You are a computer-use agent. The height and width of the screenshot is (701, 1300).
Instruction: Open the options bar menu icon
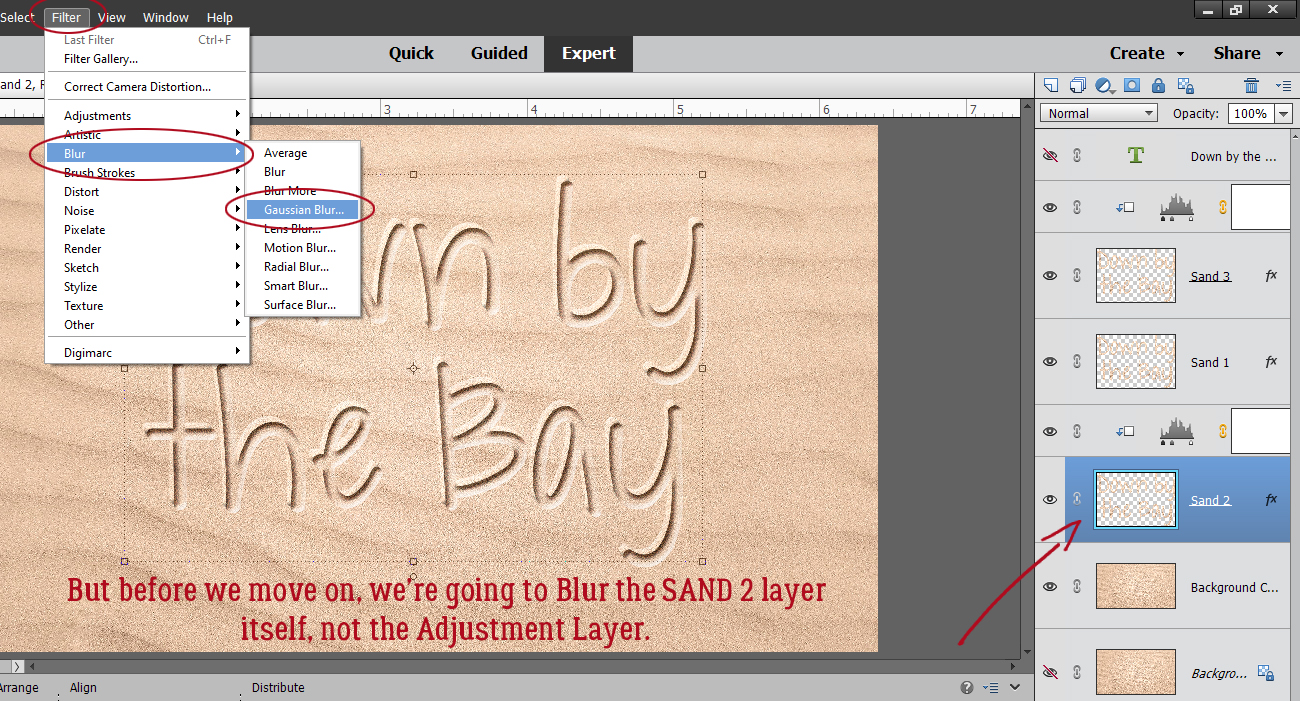(990, 688)
